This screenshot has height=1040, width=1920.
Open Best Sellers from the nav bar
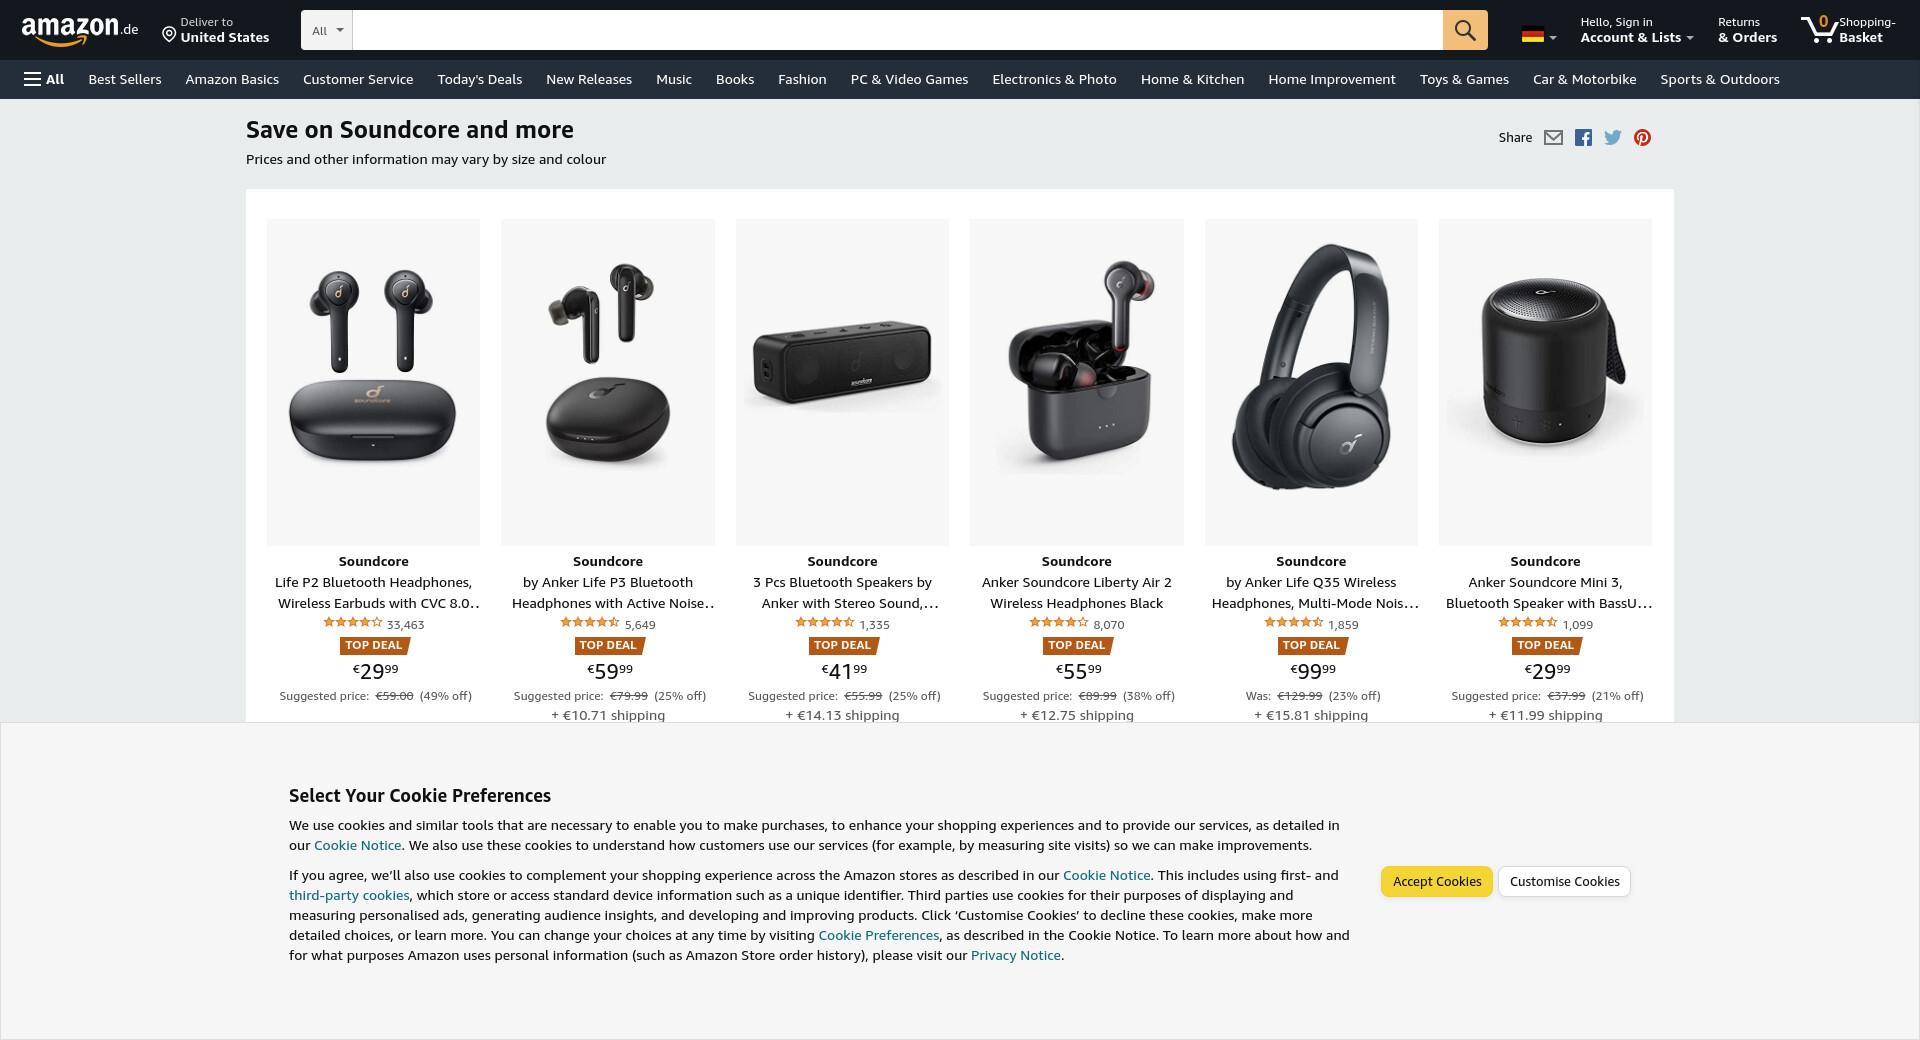(125, 79)
